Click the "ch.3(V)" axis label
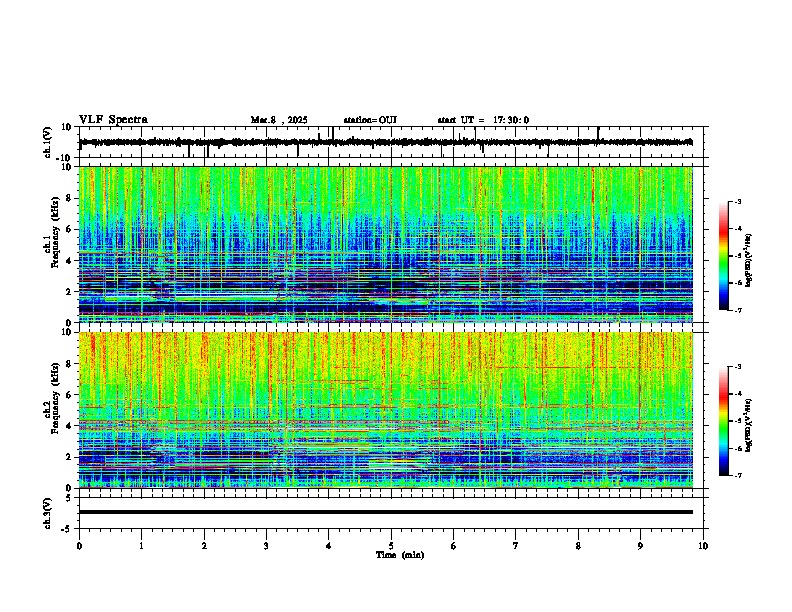 [x=48, y=513]
